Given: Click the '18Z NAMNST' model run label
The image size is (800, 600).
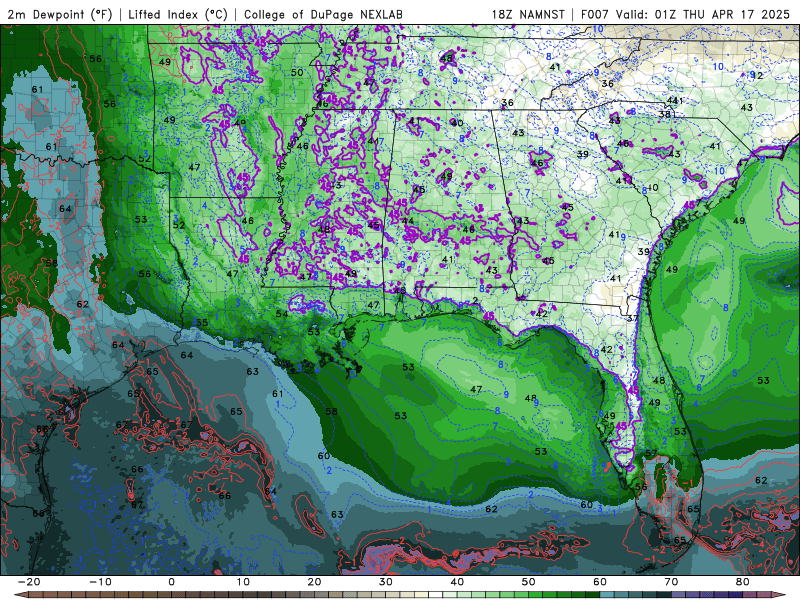Looking at the screenshot, I should 528,14.
